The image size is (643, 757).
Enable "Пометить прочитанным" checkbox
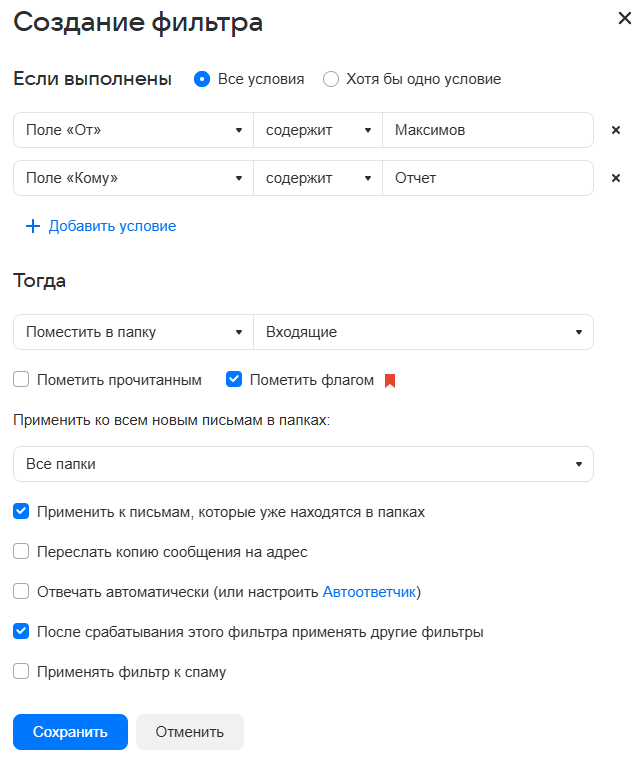(21, 380)
